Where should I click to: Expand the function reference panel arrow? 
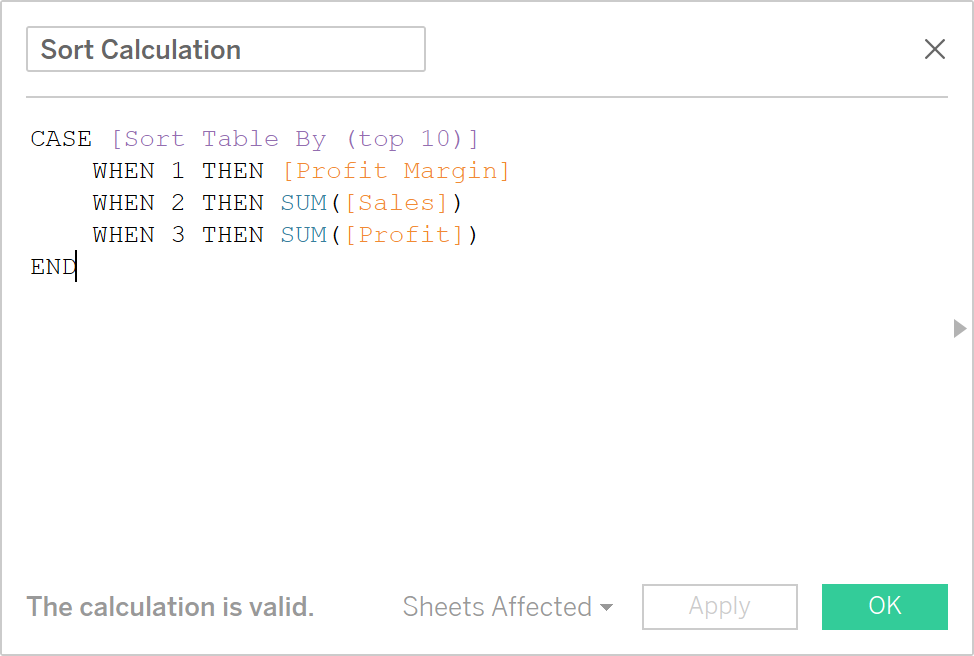959,328
